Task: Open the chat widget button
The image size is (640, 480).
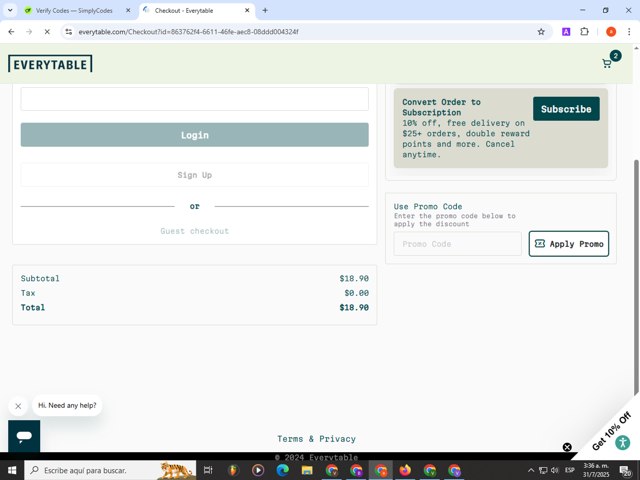Action: pyautogui.click(x=24, y=436)
